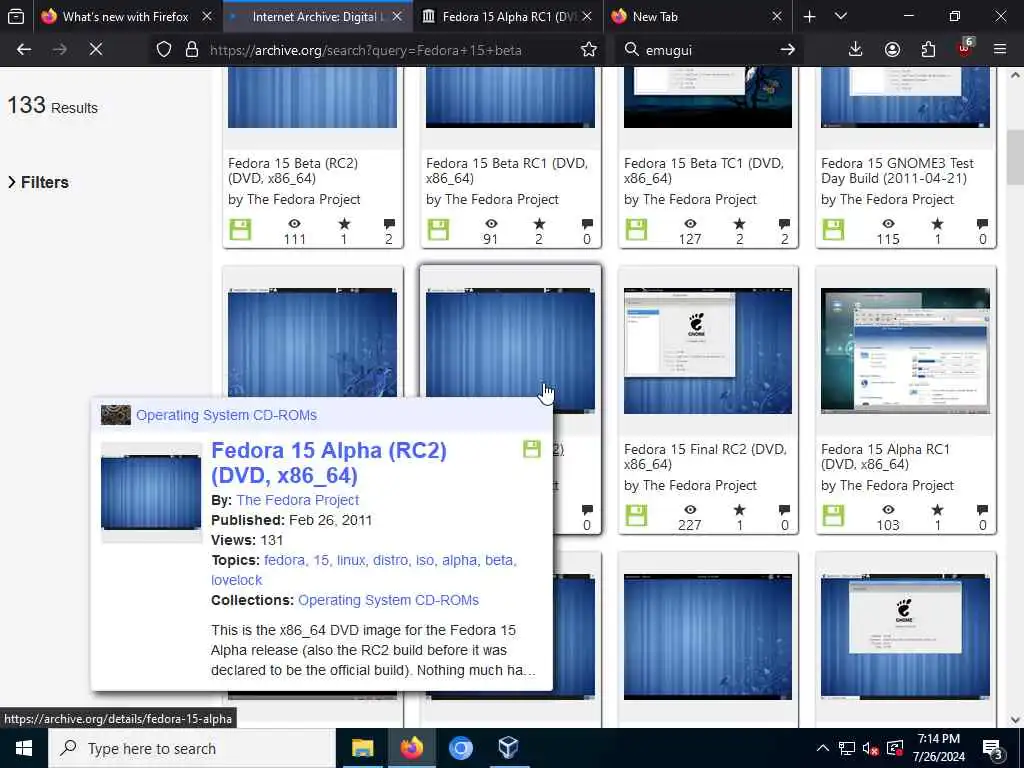Open Fedora 15 Alpha (RC2) popup title
This screenshot has width=1024, height=768.
(328, 462)
